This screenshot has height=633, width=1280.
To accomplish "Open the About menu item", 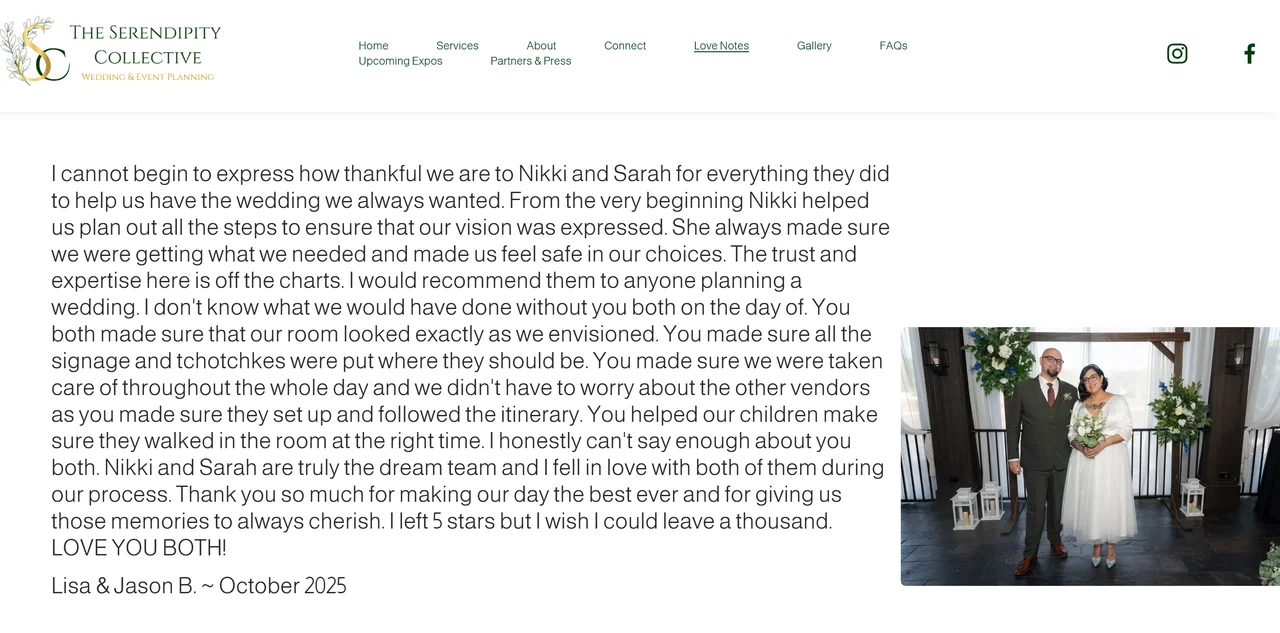I will click(x=541, y=45).
